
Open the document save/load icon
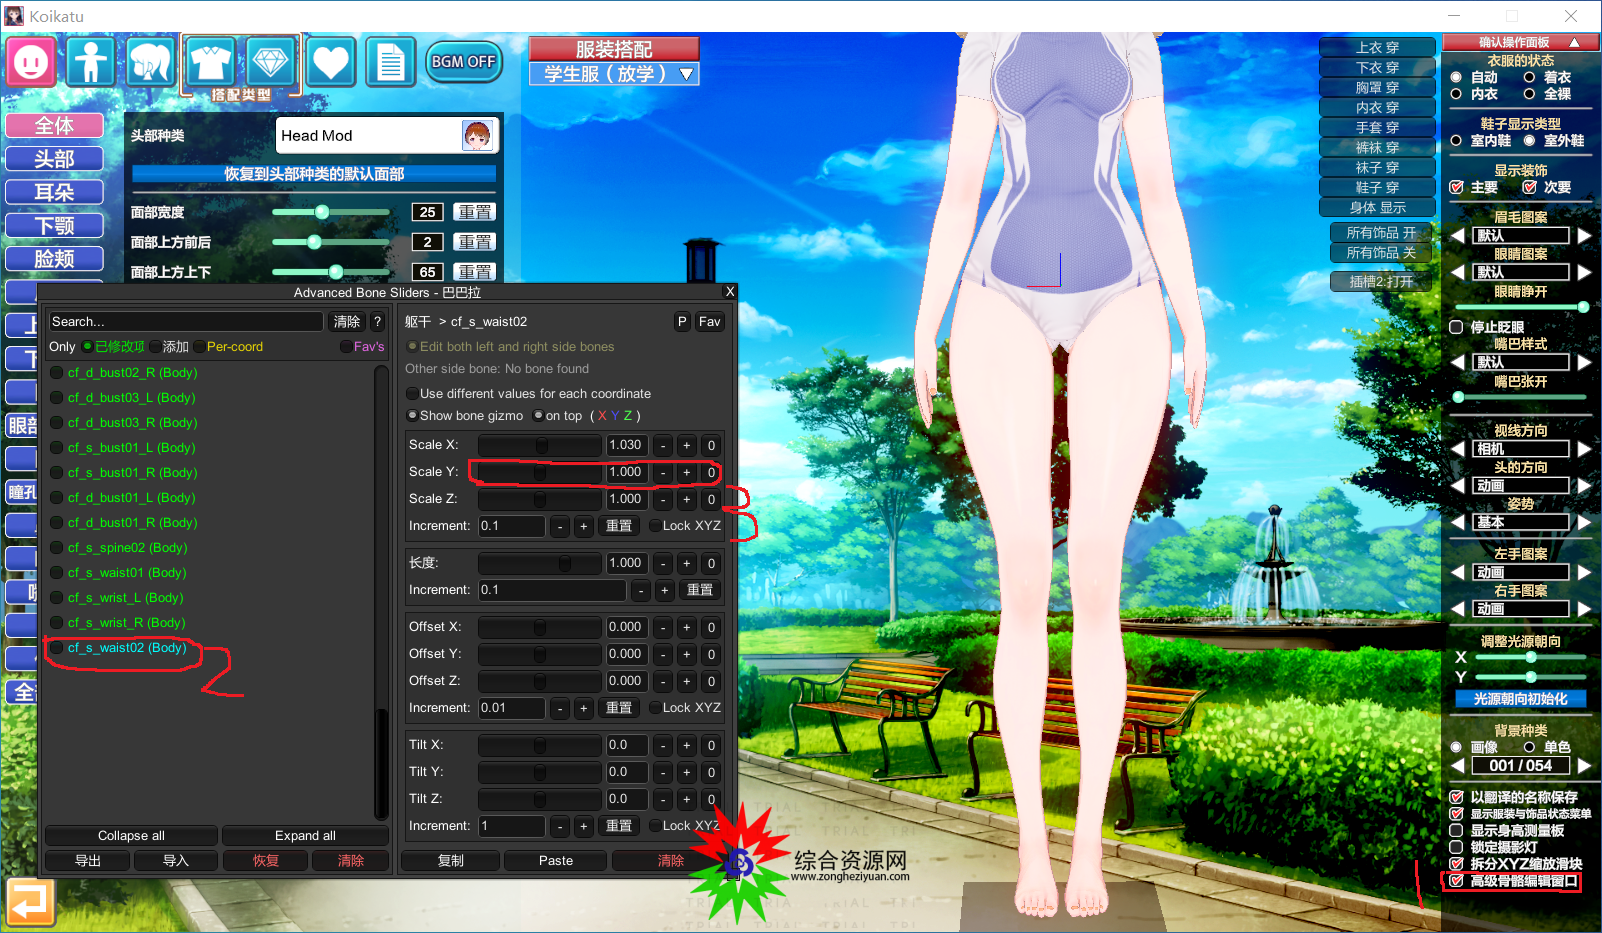[390, 62]
